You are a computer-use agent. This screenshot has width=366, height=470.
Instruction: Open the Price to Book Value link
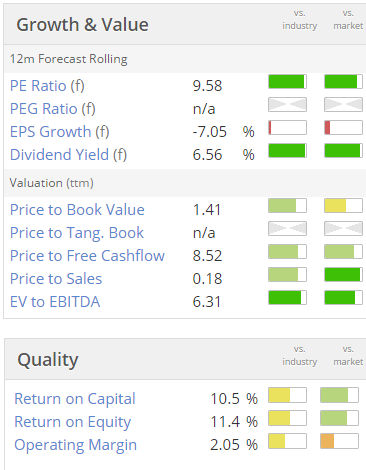77,210
